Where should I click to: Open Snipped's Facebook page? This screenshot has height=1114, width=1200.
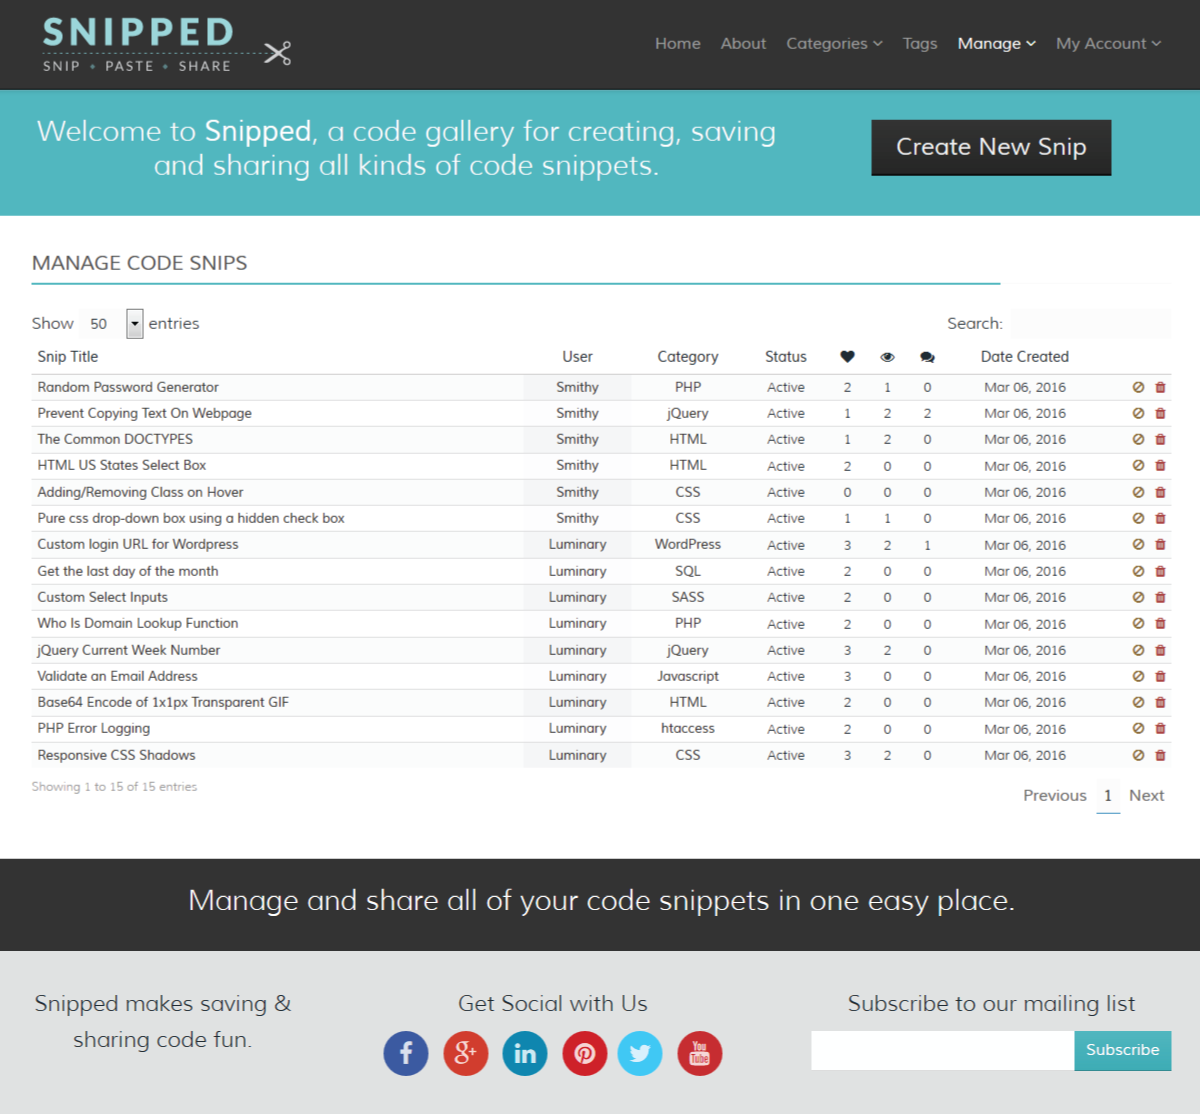click(405, 1053)
